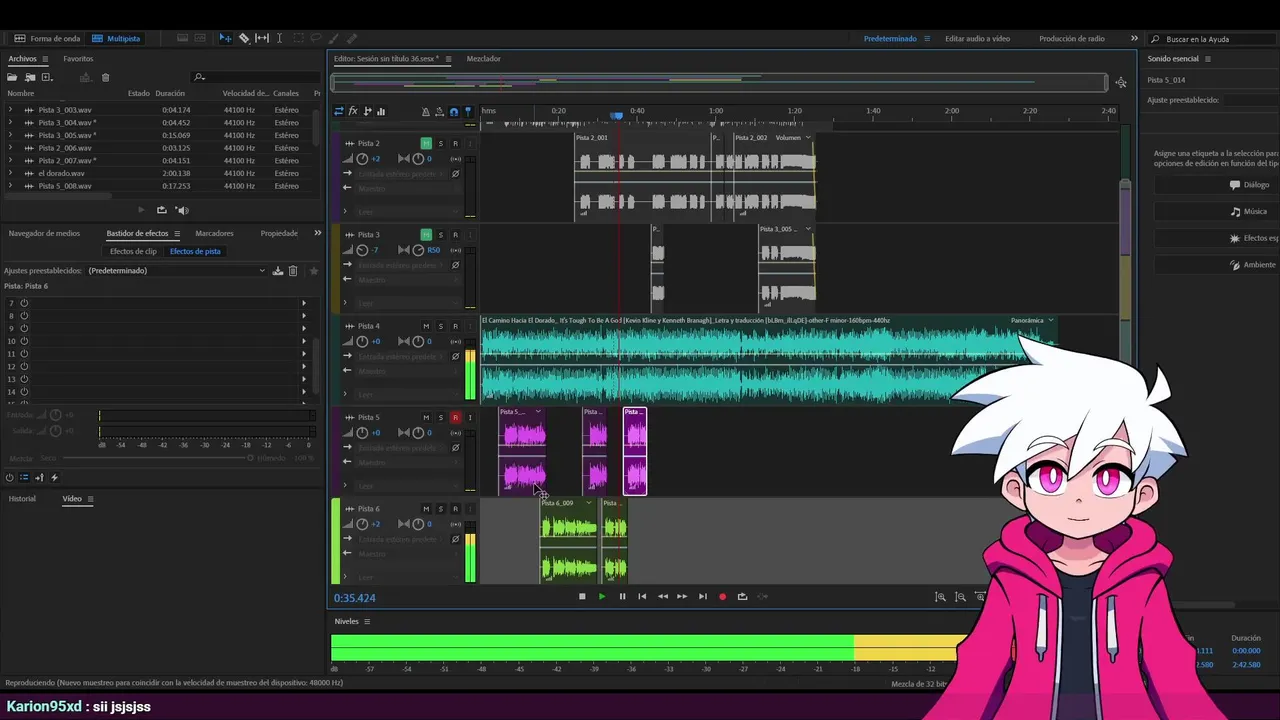Toggle Solo on Pista 2
This screenshot has width=1280, height=720.
(x=440, y=143)
